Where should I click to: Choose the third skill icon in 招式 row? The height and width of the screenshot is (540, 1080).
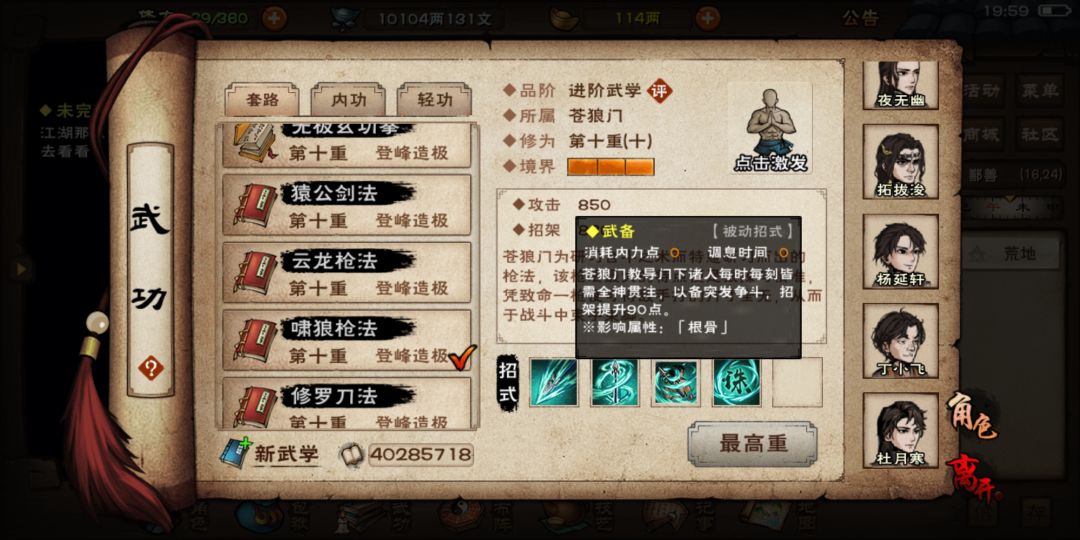(676, 382)
